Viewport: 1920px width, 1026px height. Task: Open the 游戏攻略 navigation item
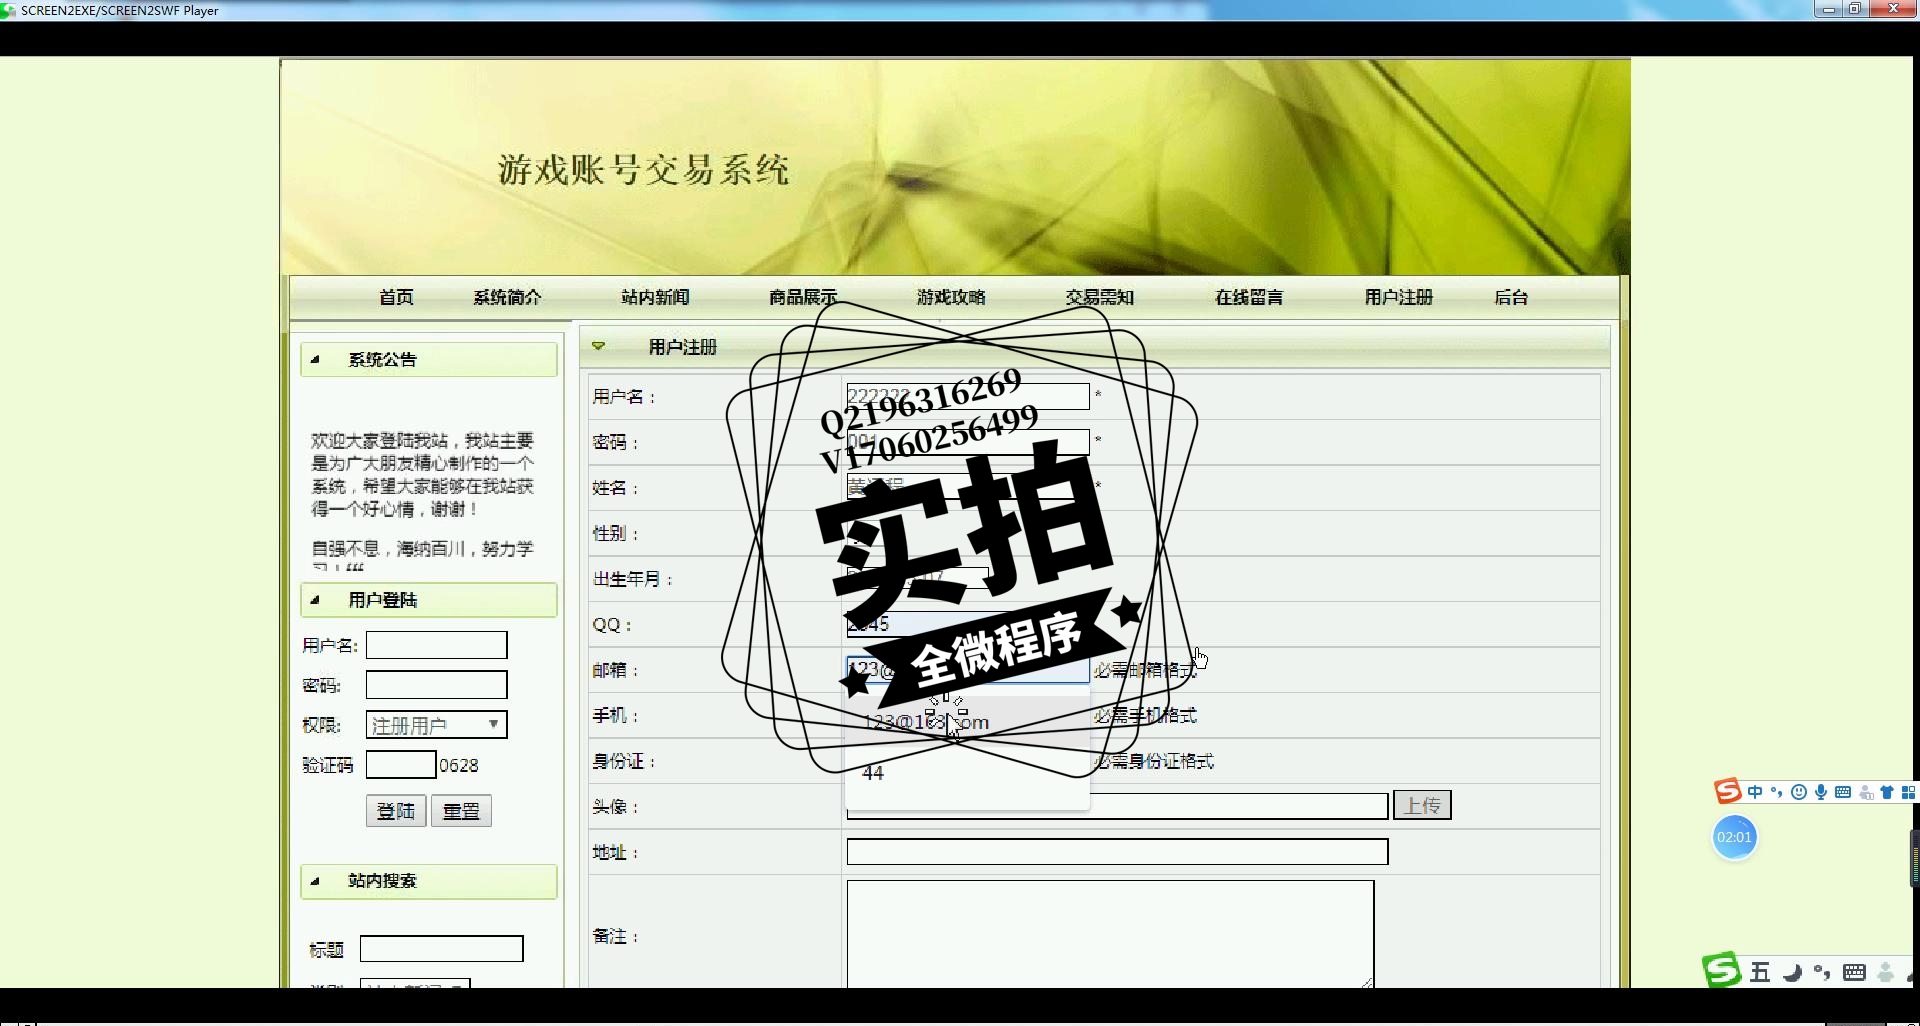pos(951,297)
